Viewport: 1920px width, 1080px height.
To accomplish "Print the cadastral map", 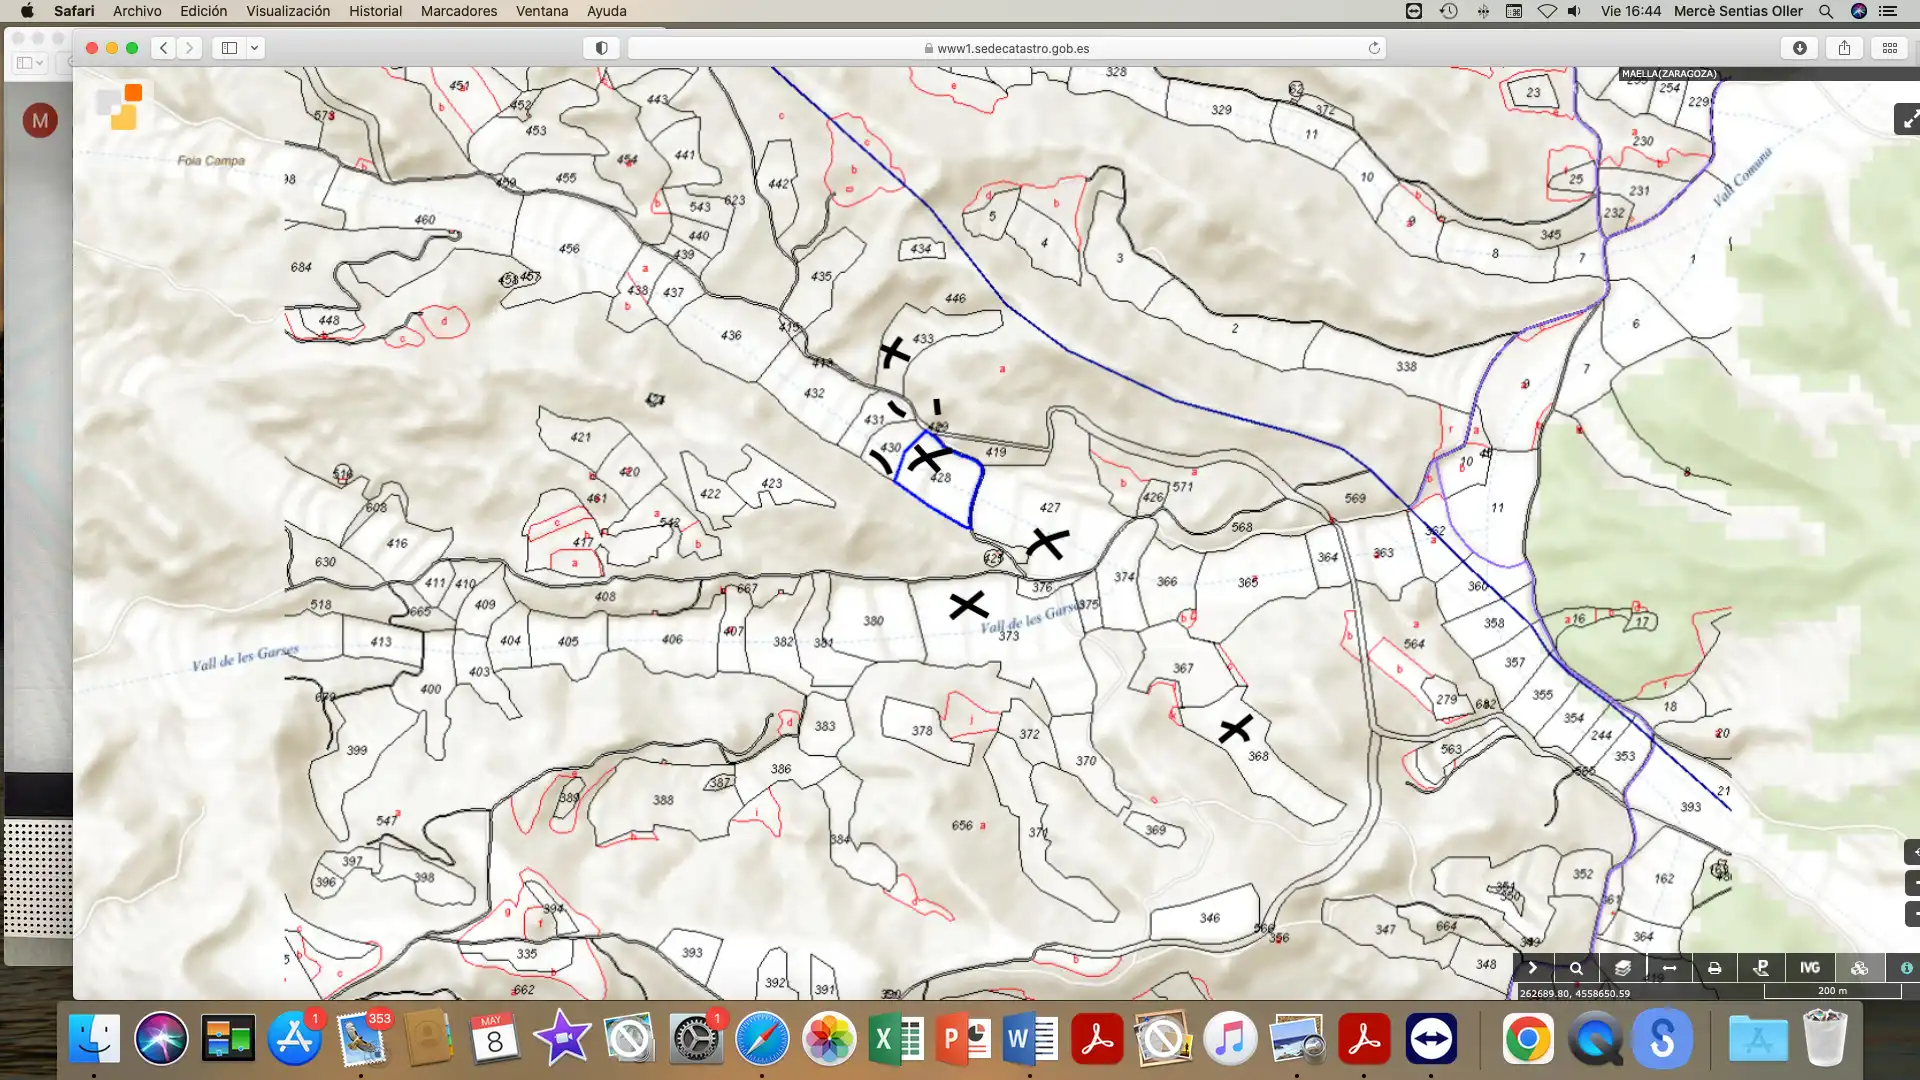I will click(x=1715, y=968).
